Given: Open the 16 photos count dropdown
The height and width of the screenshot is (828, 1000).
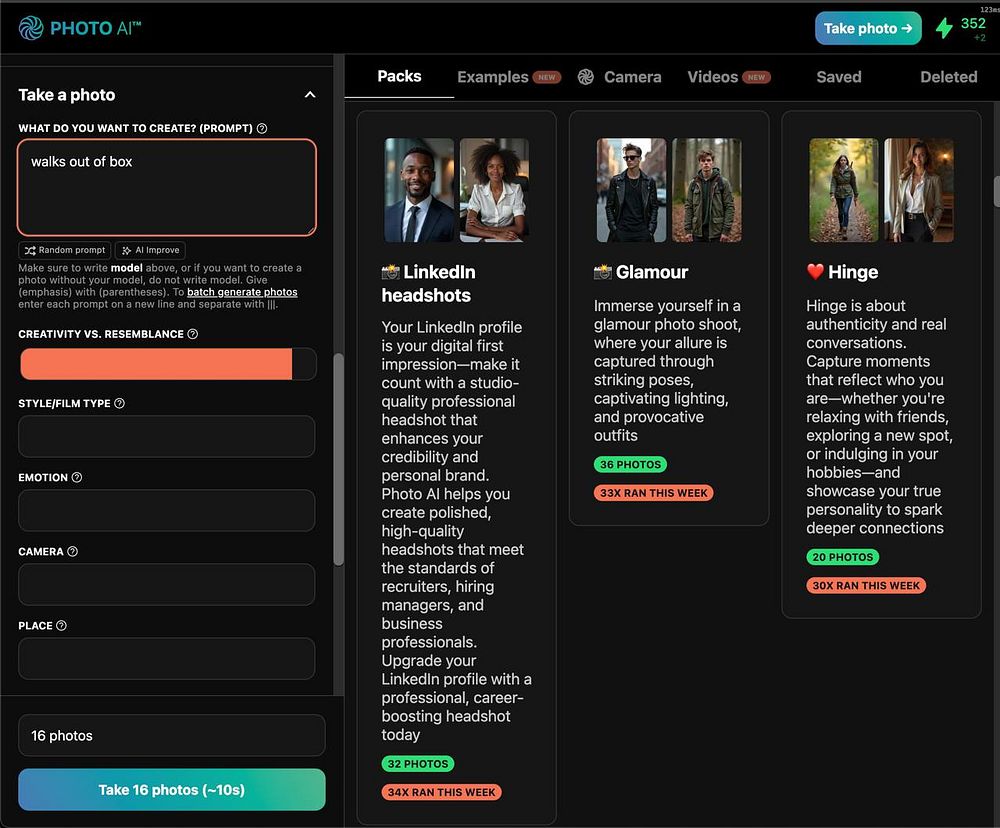Looking at the screenshot, I should [x=172, y=736].
